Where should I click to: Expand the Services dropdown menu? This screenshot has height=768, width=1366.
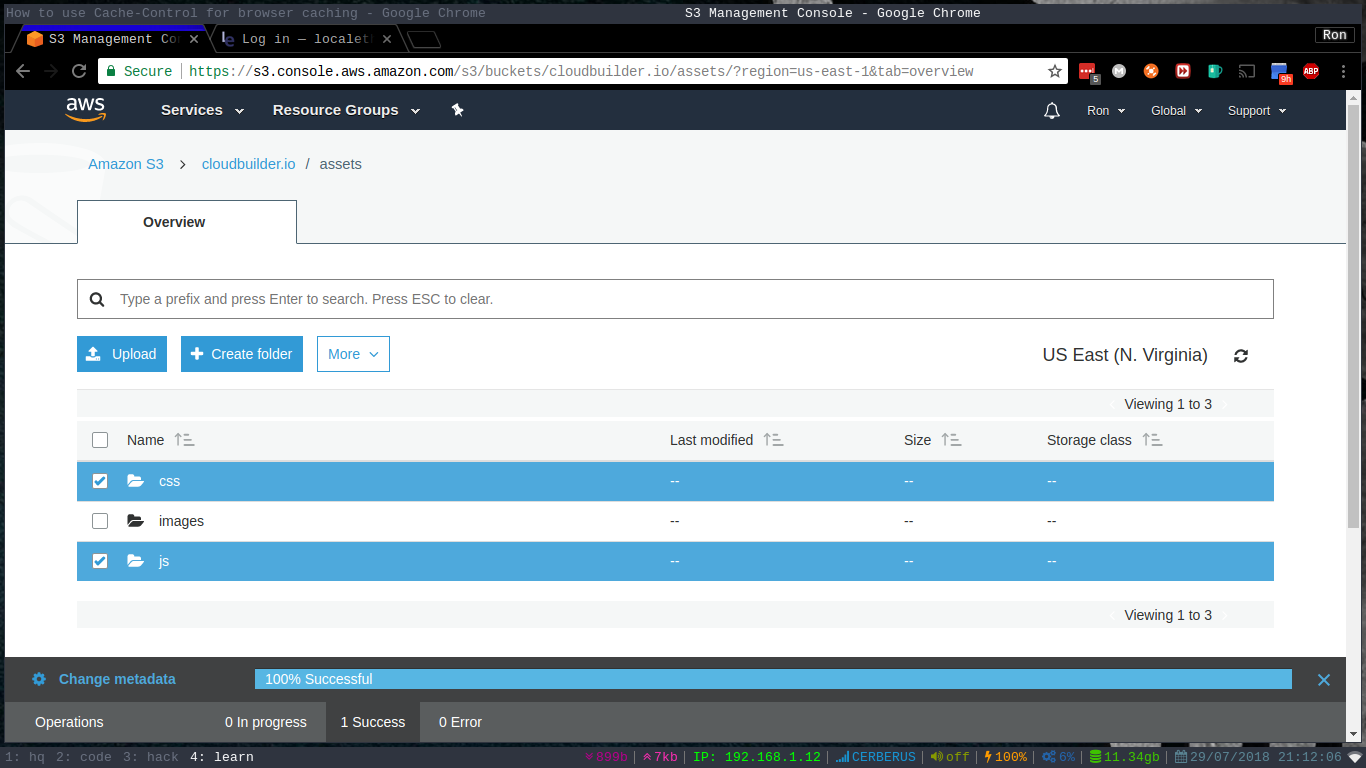coord(202,110)
